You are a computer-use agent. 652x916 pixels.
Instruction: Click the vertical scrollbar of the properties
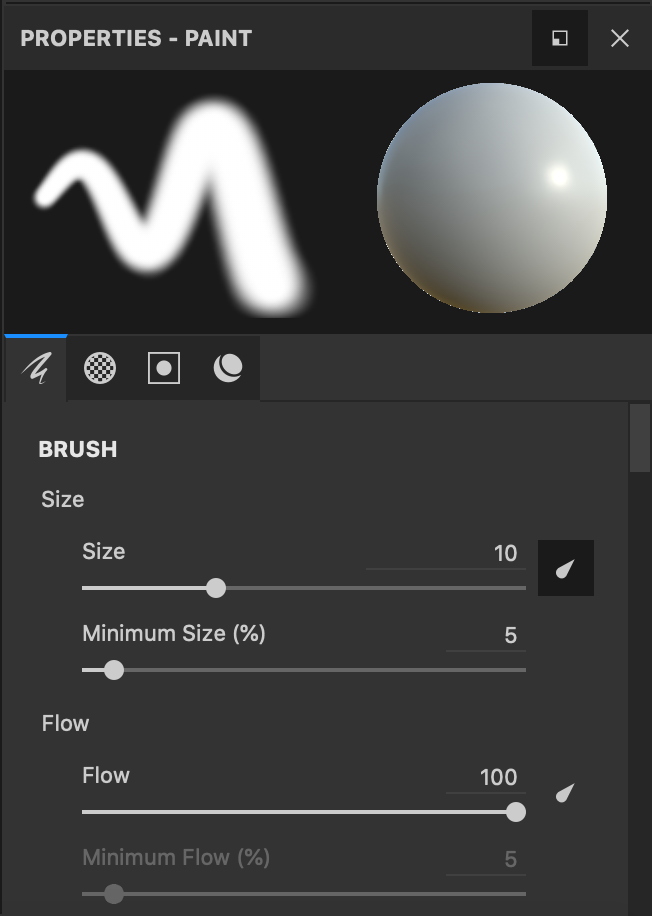(640, 439)
